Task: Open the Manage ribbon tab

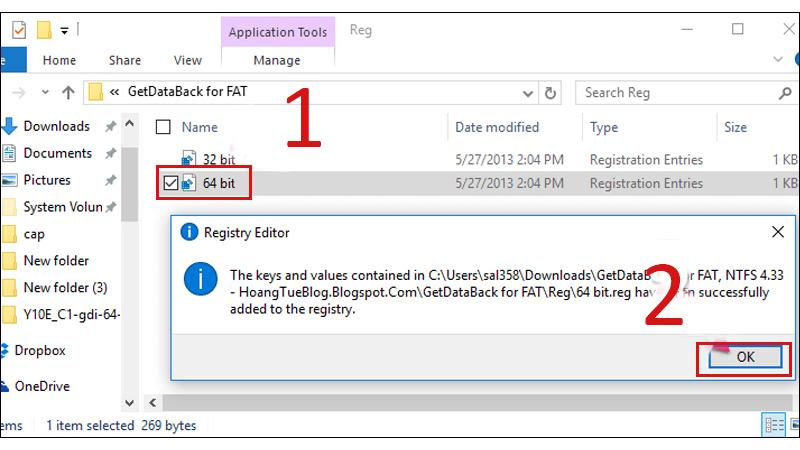Action: tap(277, 60)
